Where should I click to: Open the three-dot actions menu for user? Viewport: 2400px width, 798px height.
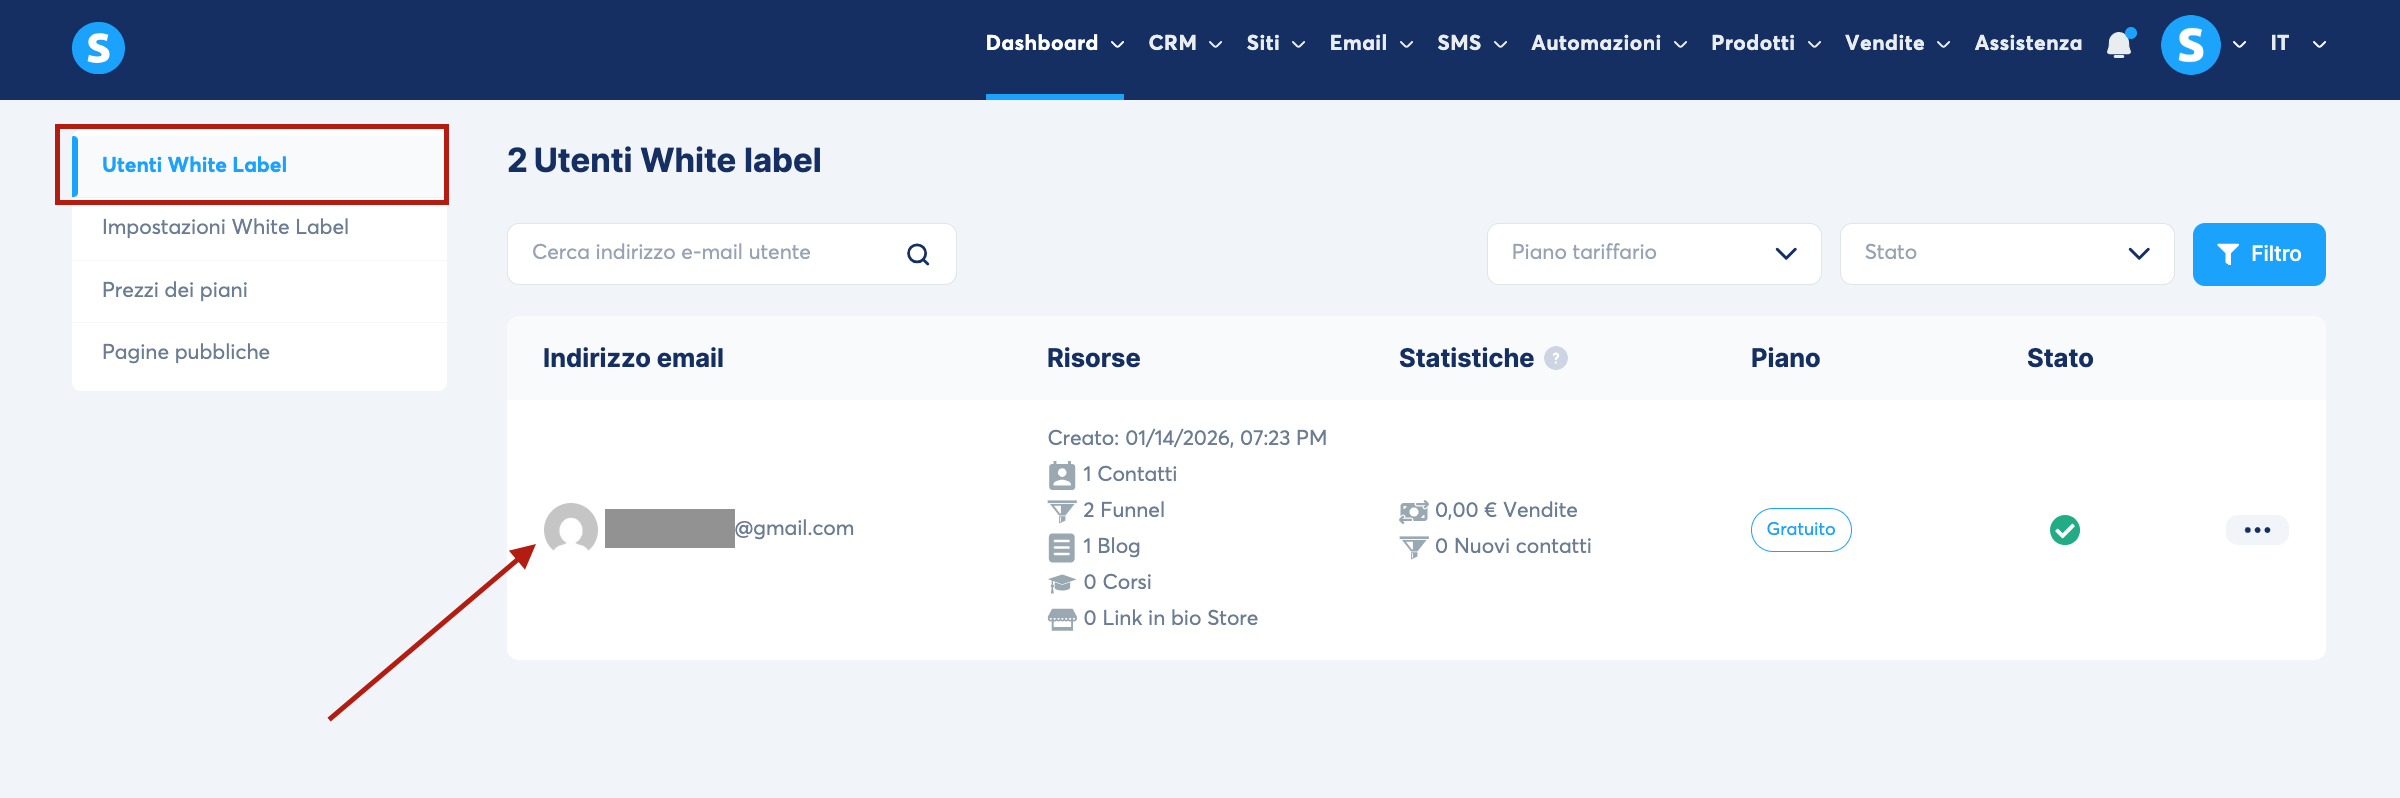pyautogui.click(x=2257, y=530)
